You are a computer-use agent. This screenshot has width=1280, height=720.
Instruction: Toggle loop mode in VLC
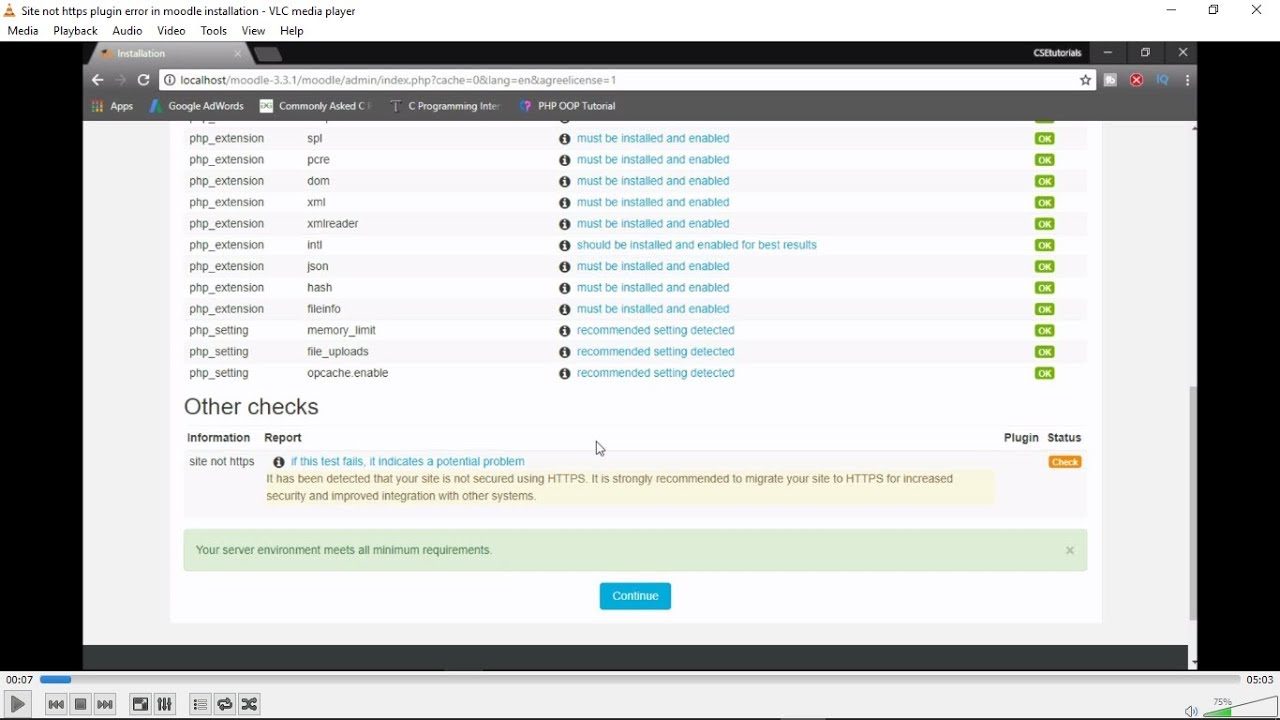(x=225, y=705)
